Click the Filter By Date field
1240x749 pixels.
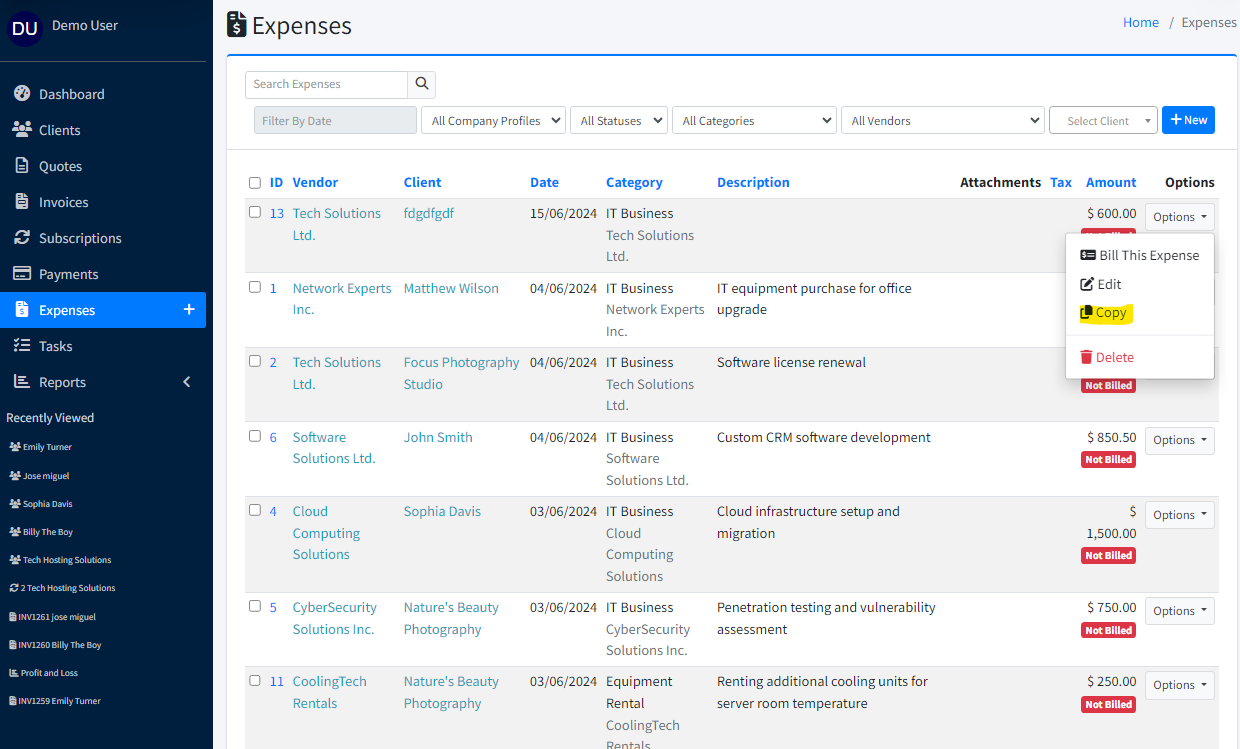tap(335, 121)
